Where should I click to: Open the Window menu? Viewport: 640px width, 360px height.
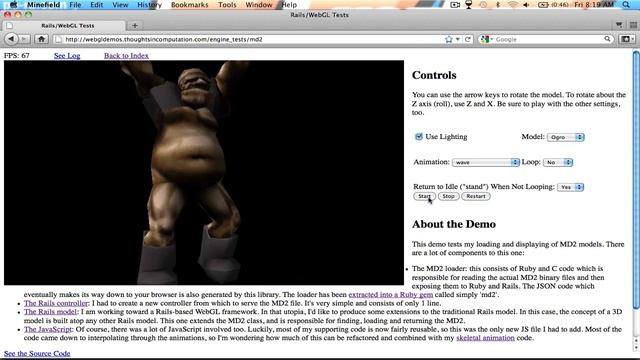pyautogui.click(x=258, y=4)
